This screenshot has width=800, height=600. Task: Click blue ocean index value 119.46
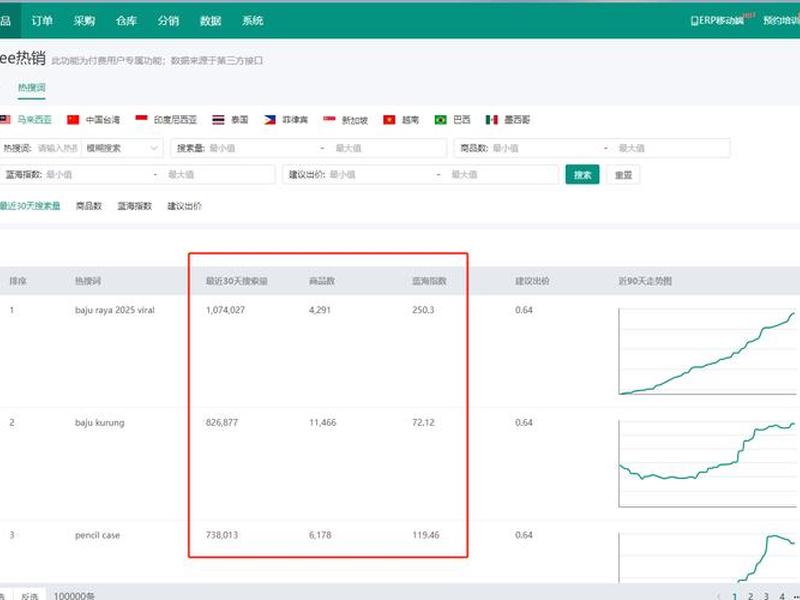coord(426,535)
